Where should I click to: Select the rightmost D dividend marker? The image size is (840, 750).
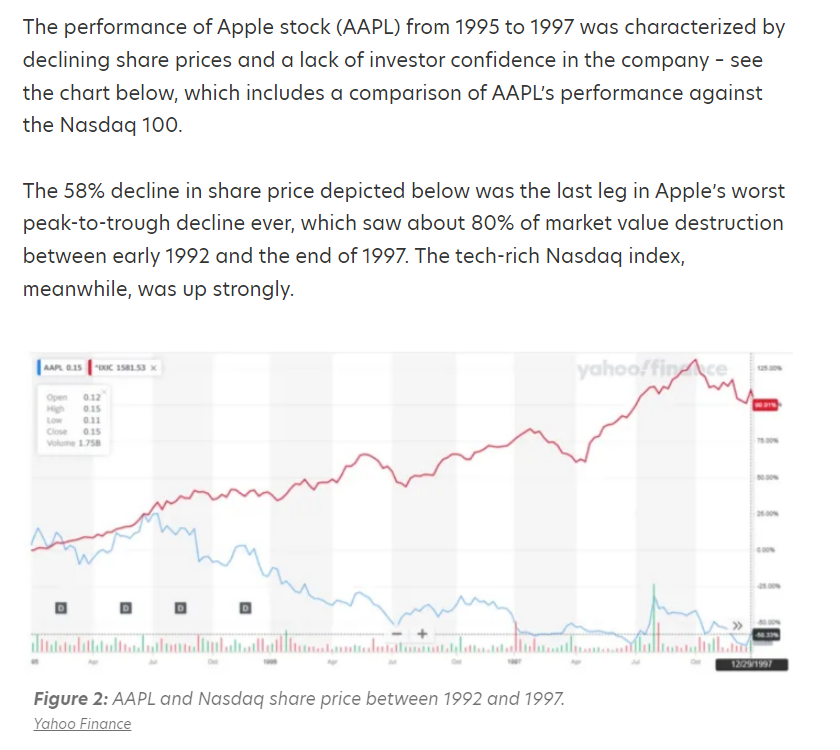point(245,607)
